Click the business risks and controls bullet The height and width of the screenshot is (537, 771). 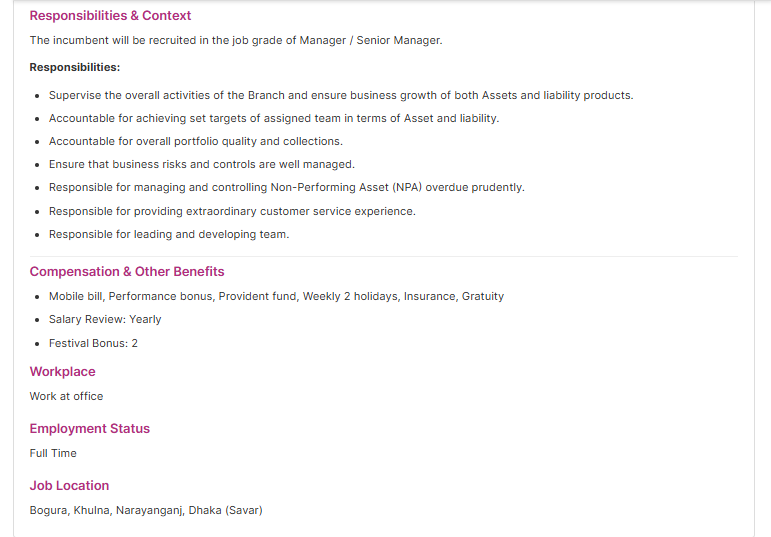(202, 164)
